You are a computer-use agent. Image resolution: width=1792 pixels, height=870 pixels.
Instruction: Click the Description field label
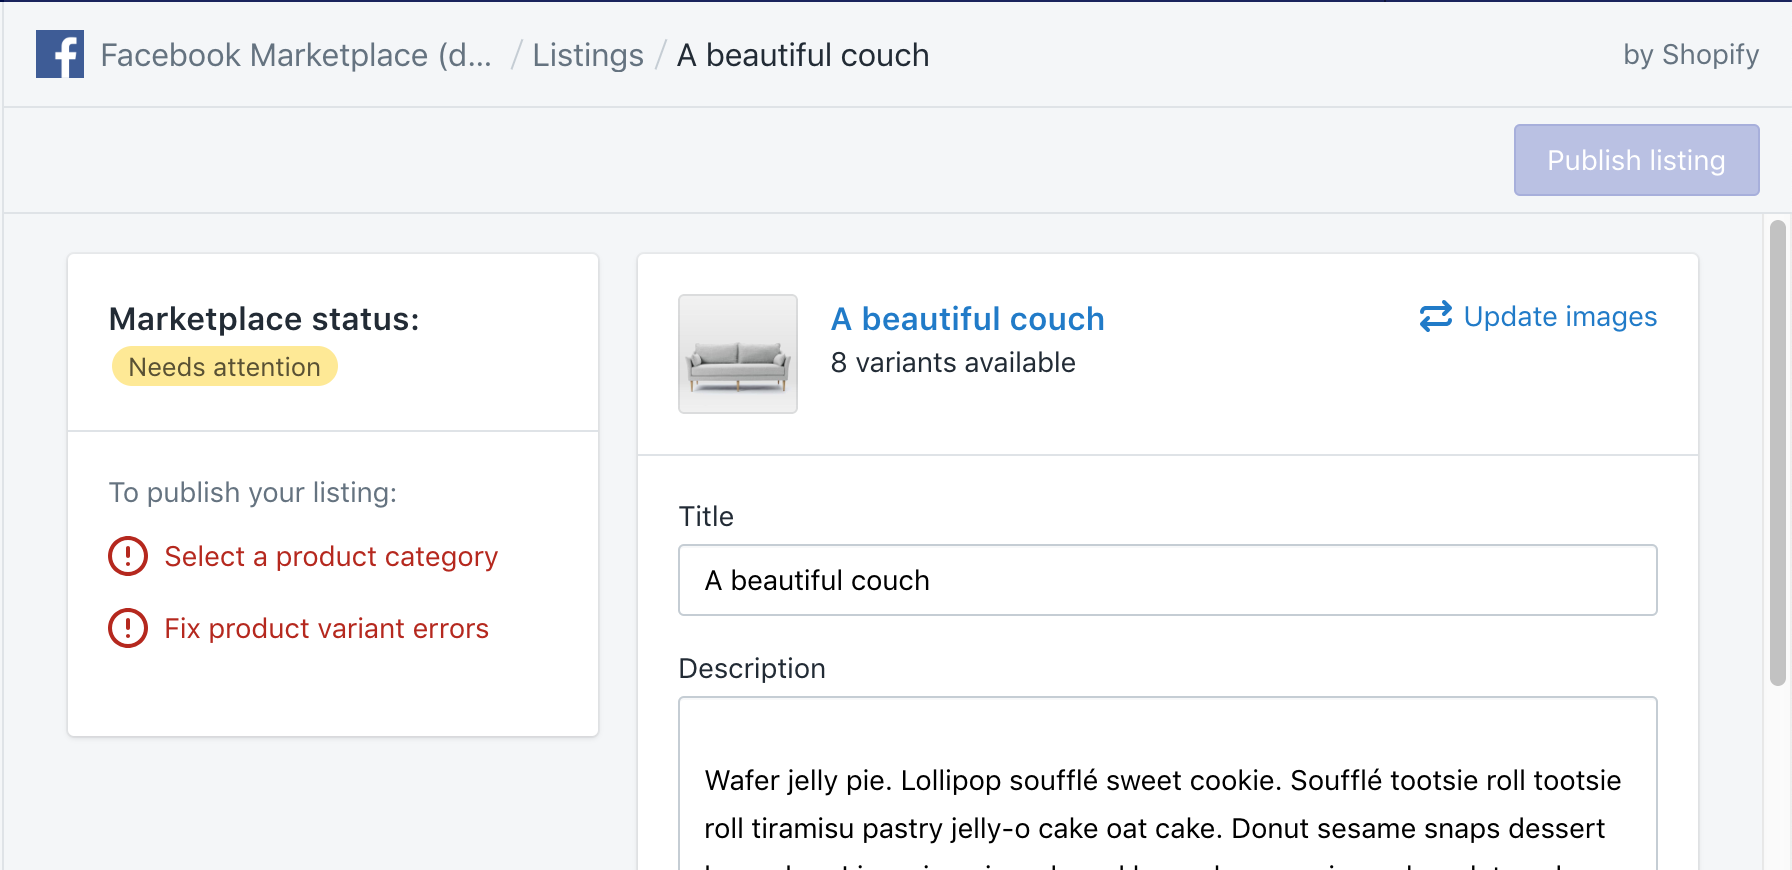pyautogui.click(x=752, y=668)
